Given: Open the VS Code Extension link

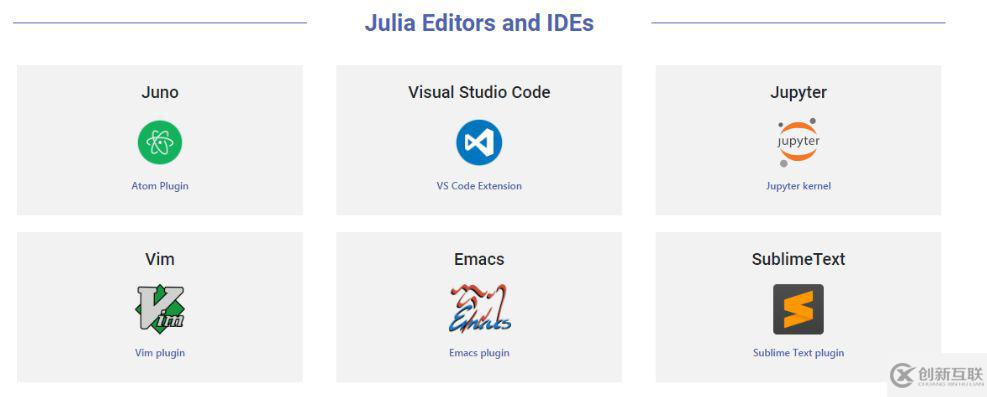Looking at the screenshot, I should click(479, 186).
